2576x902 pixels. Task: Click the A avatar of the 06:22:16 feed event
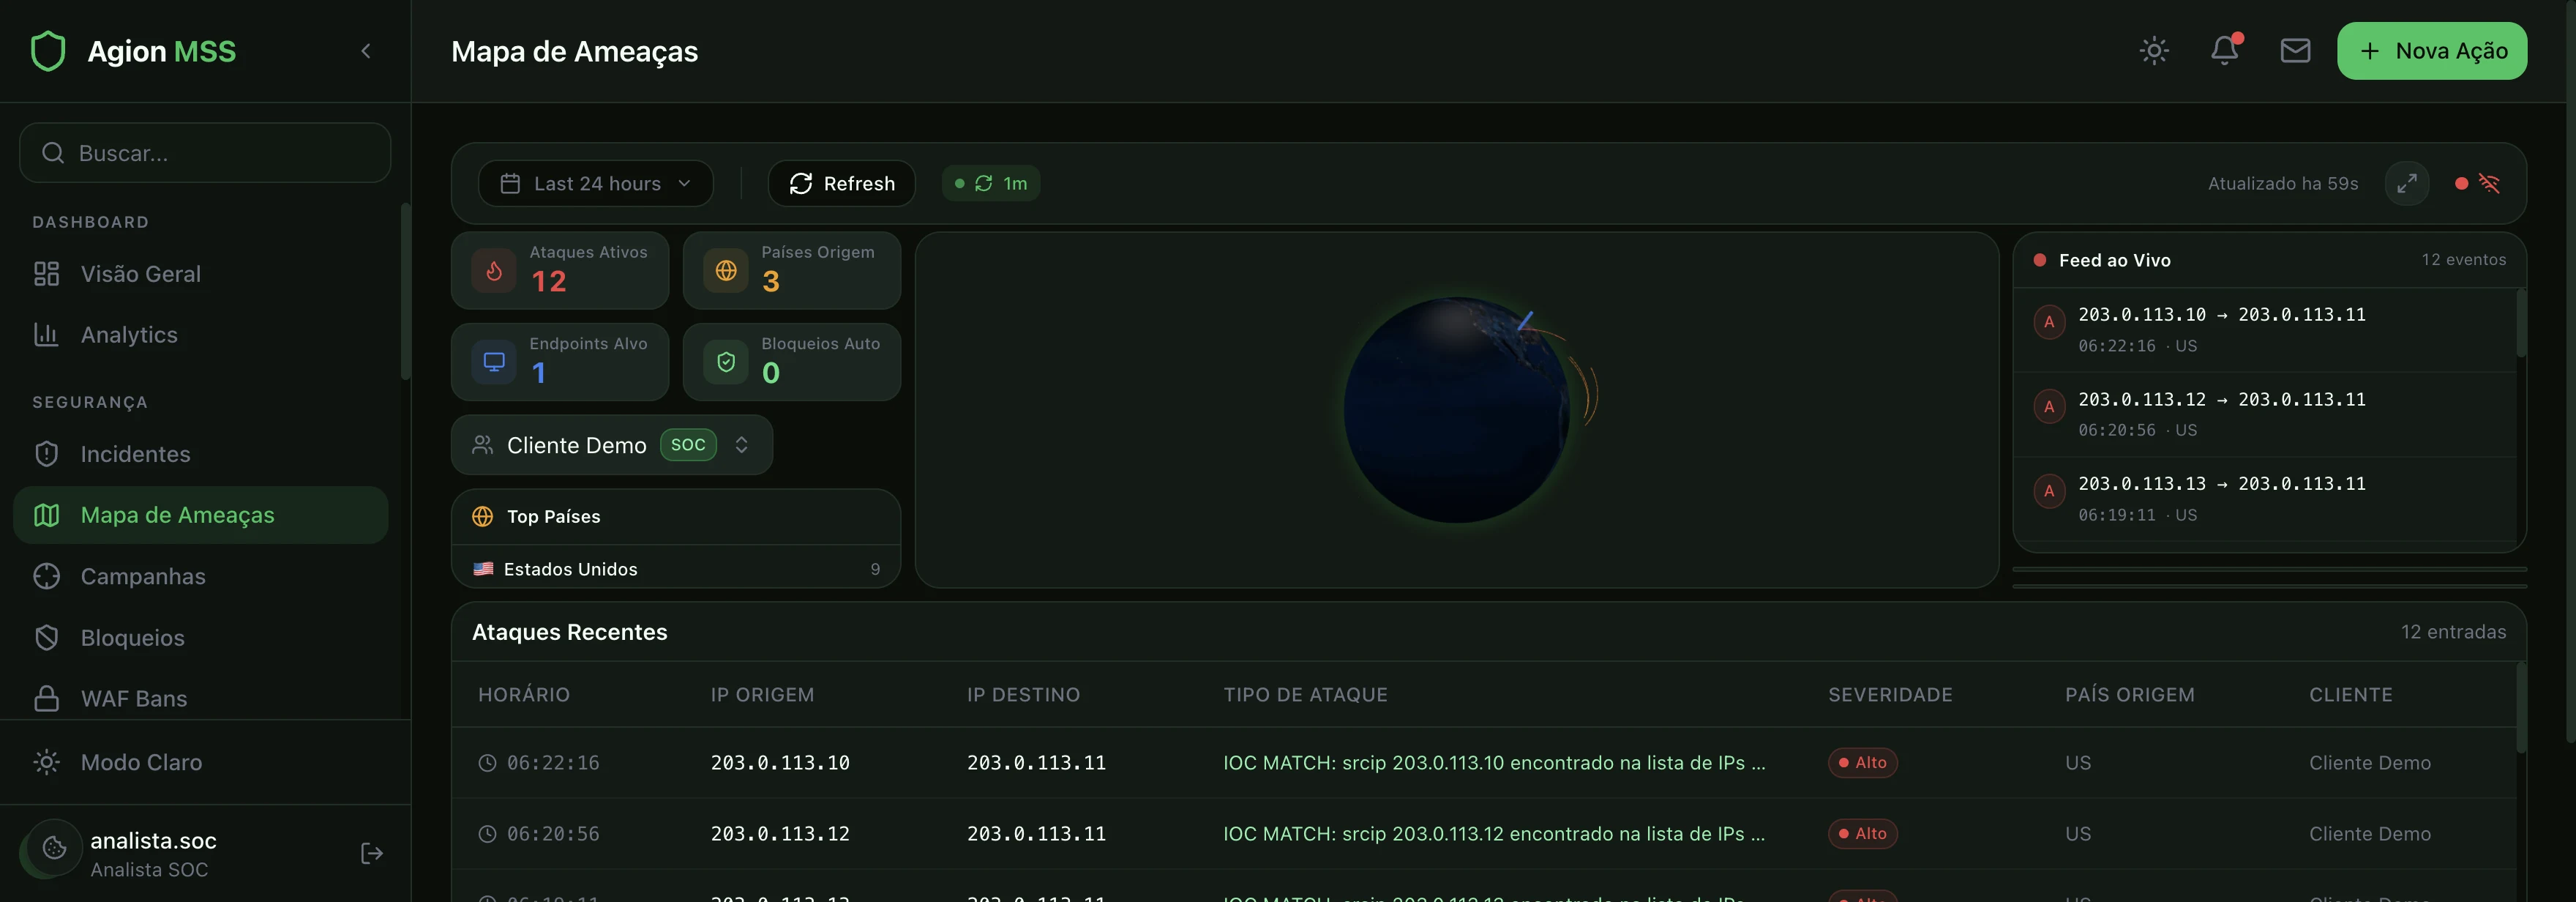pyautogui.click(x=2049, y=322)
